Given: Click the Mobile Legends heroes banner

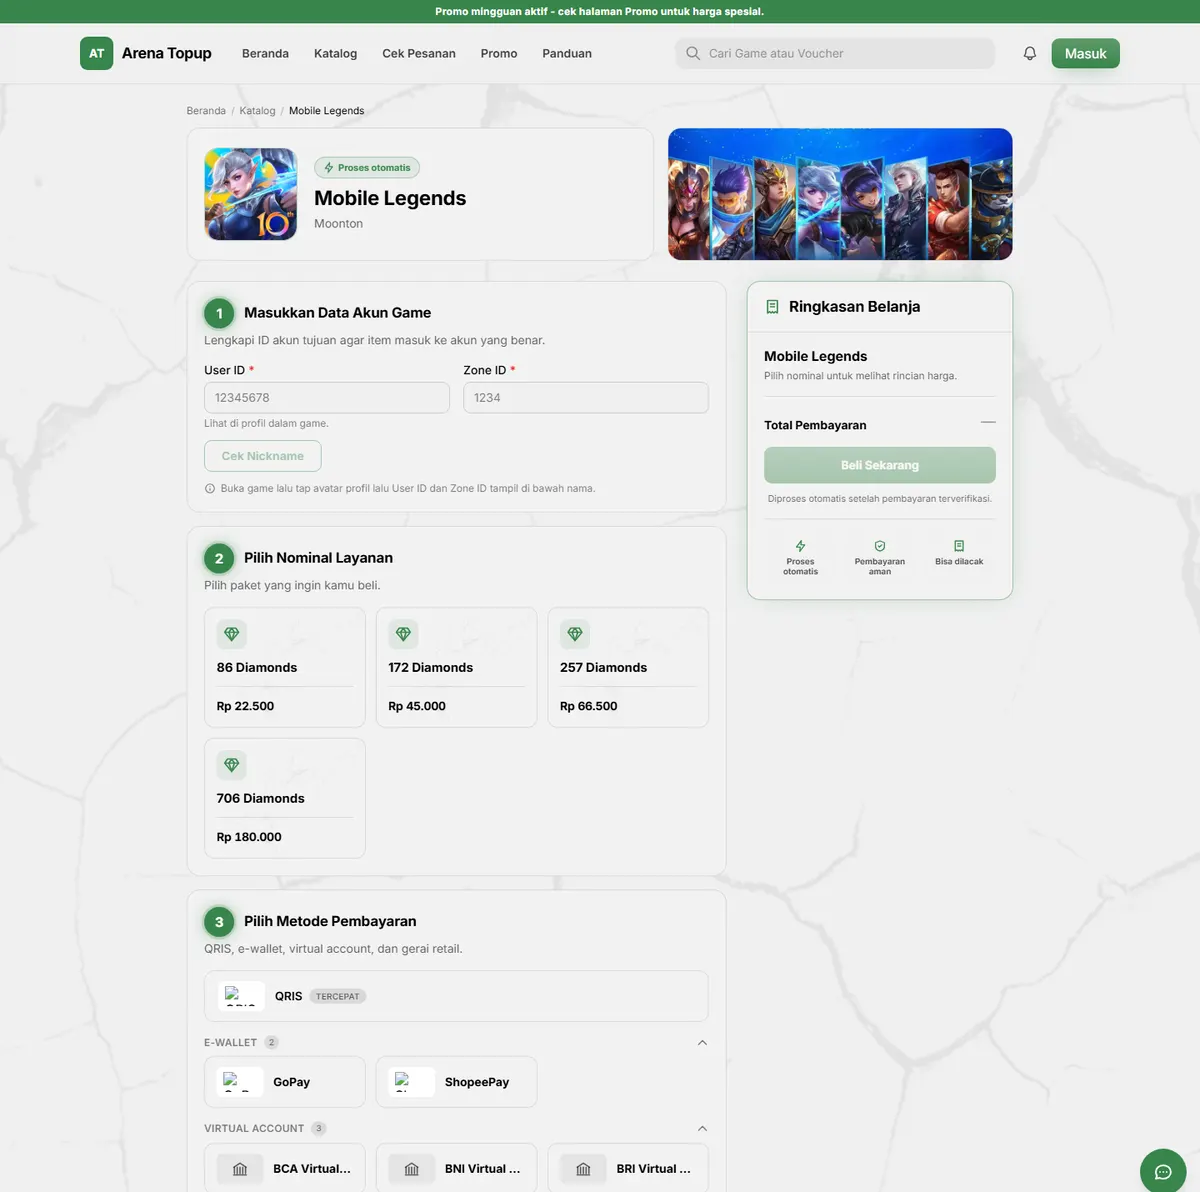Looking at the screenshot, I should coord(840,194).
